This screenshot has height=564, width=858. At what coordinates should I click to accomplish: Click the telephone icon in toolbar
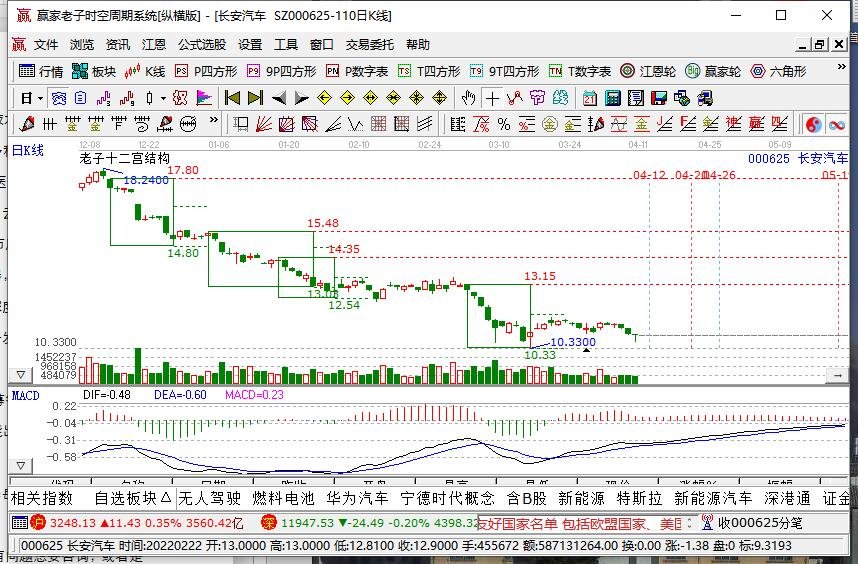pos(59,98)
